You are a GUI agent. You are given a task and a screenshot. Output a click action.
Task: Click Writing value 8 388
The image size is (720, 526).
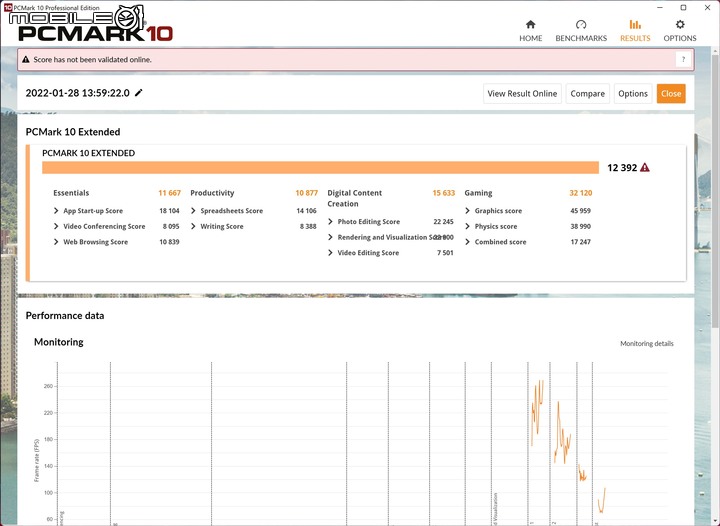308,226
